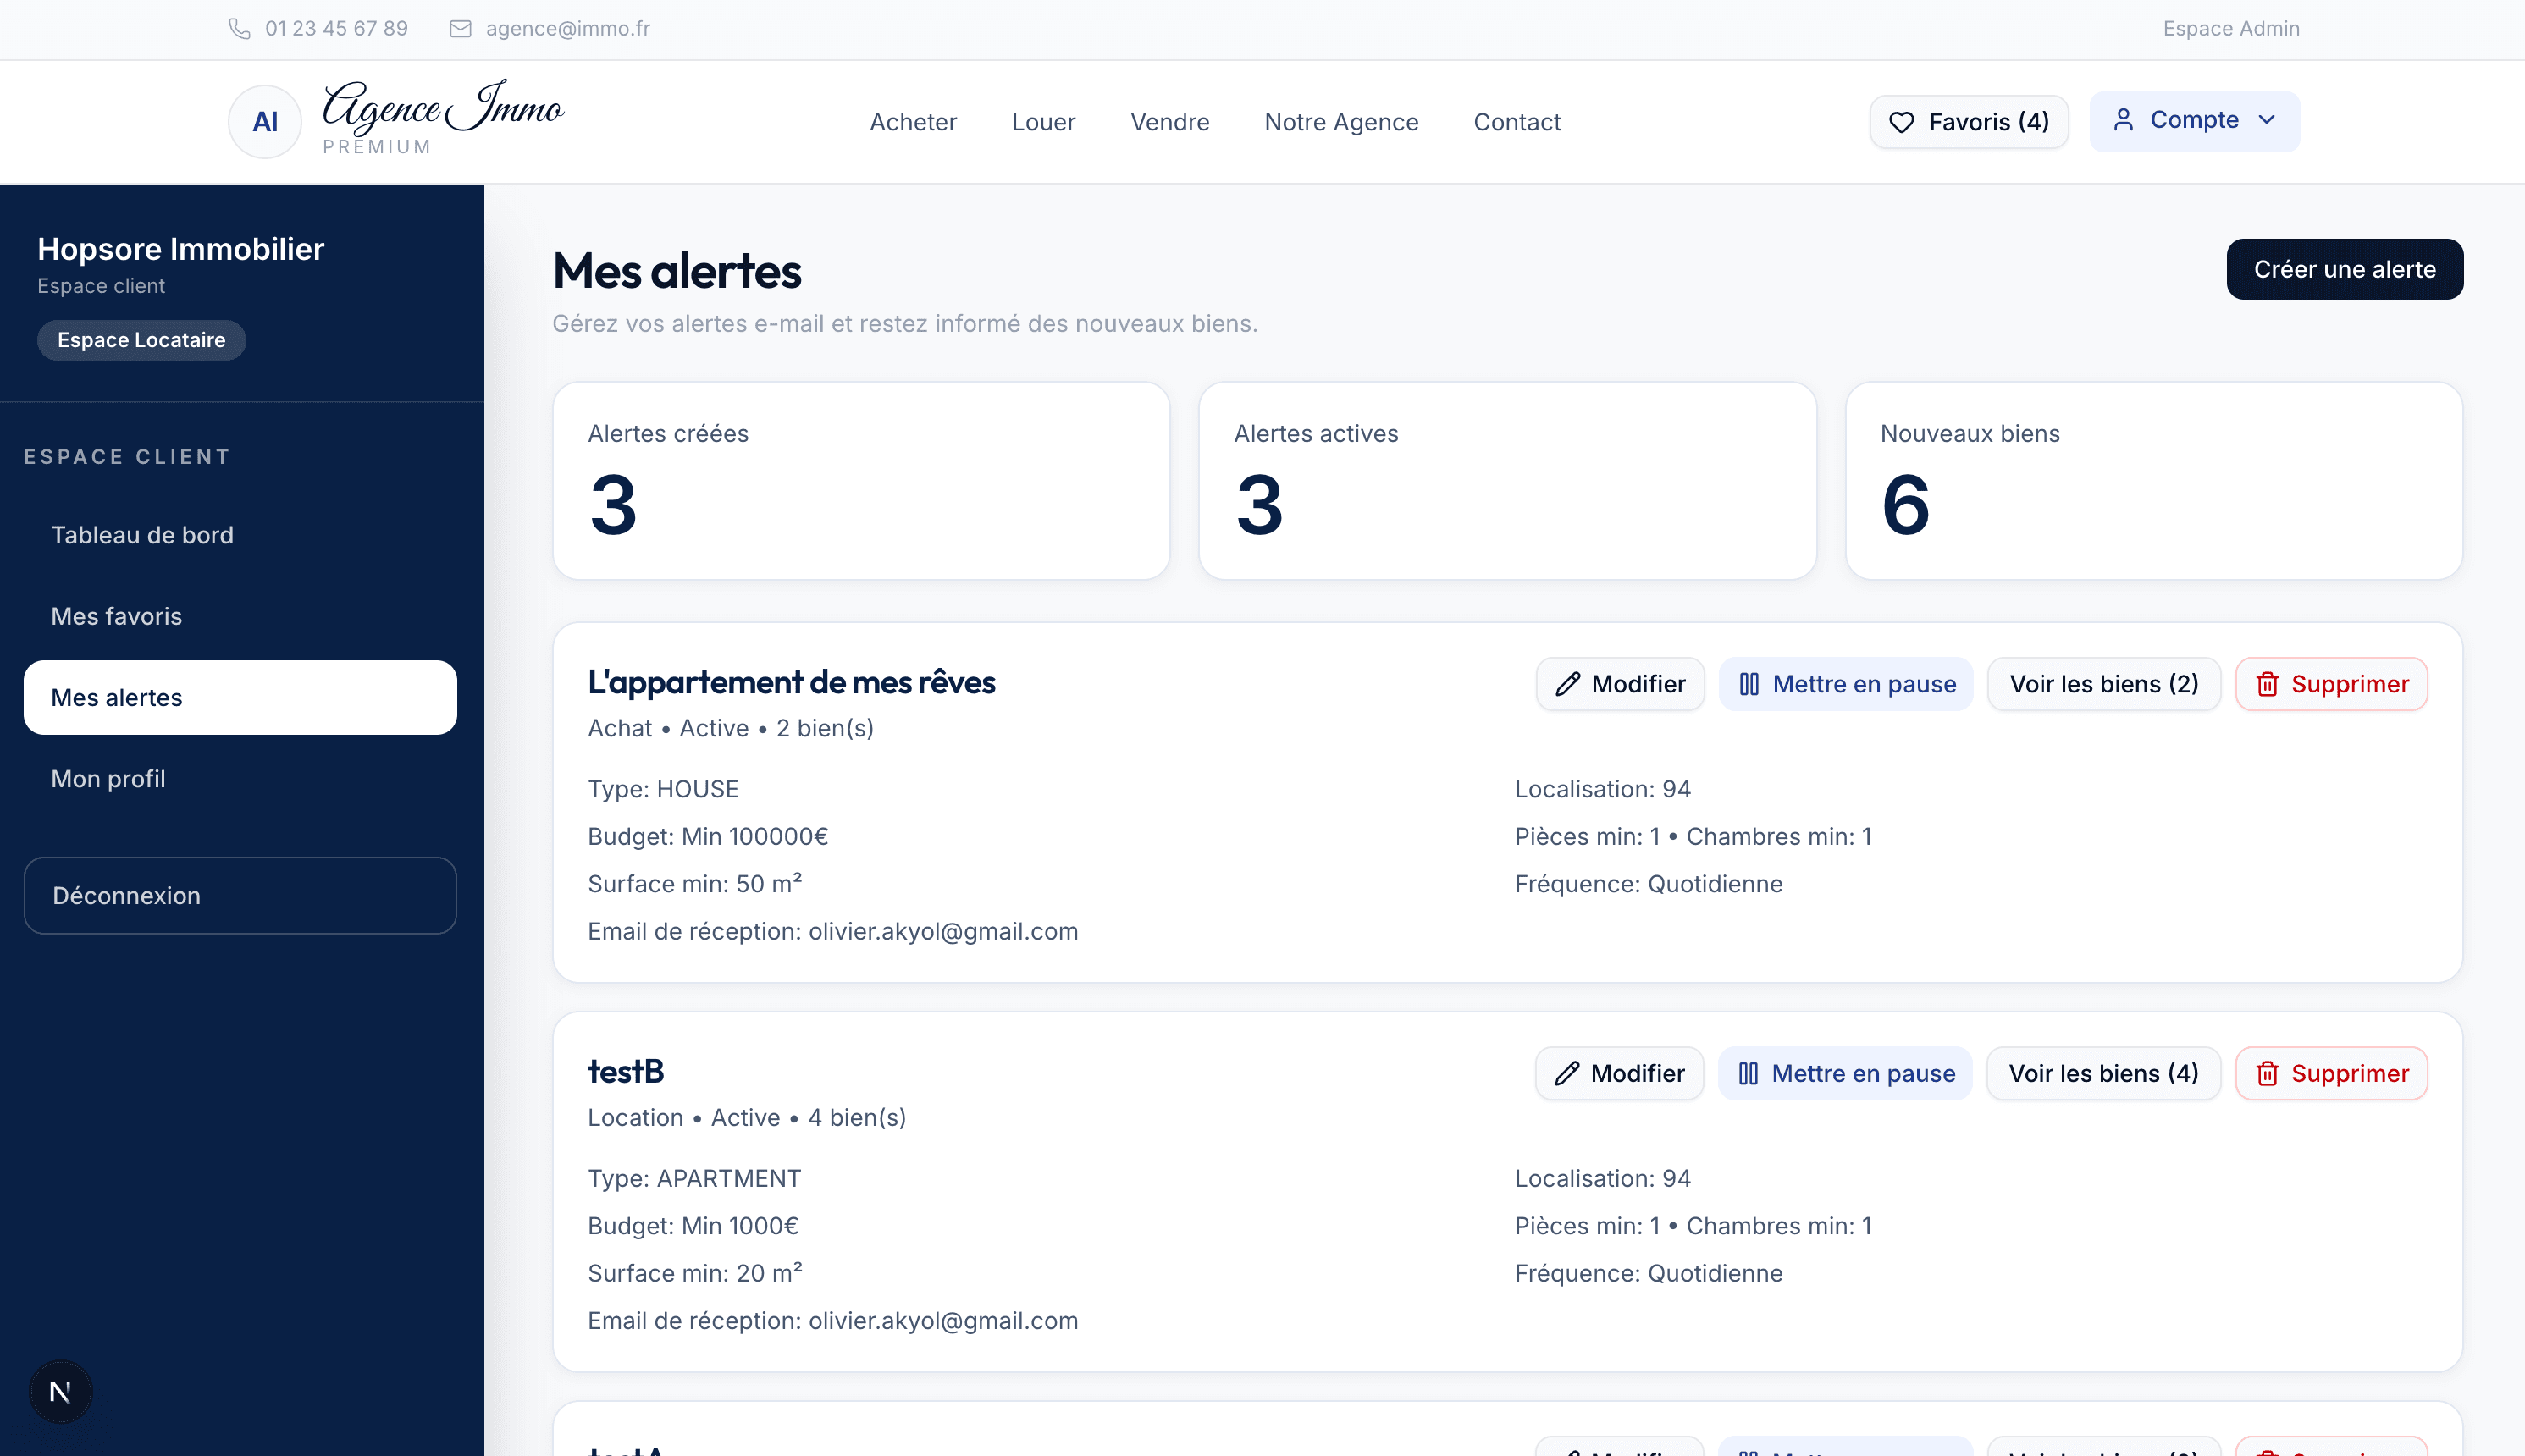
Task: Pause the alert L'appartement de mes rêves
Action: click(1846, 684)
